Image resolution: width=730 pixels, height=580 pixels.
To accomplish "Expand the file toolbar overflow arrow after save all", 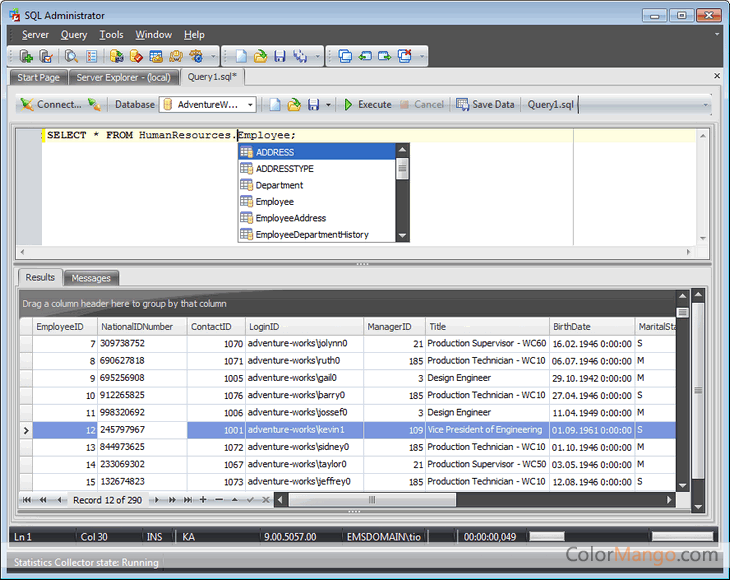I will [318, 56].
